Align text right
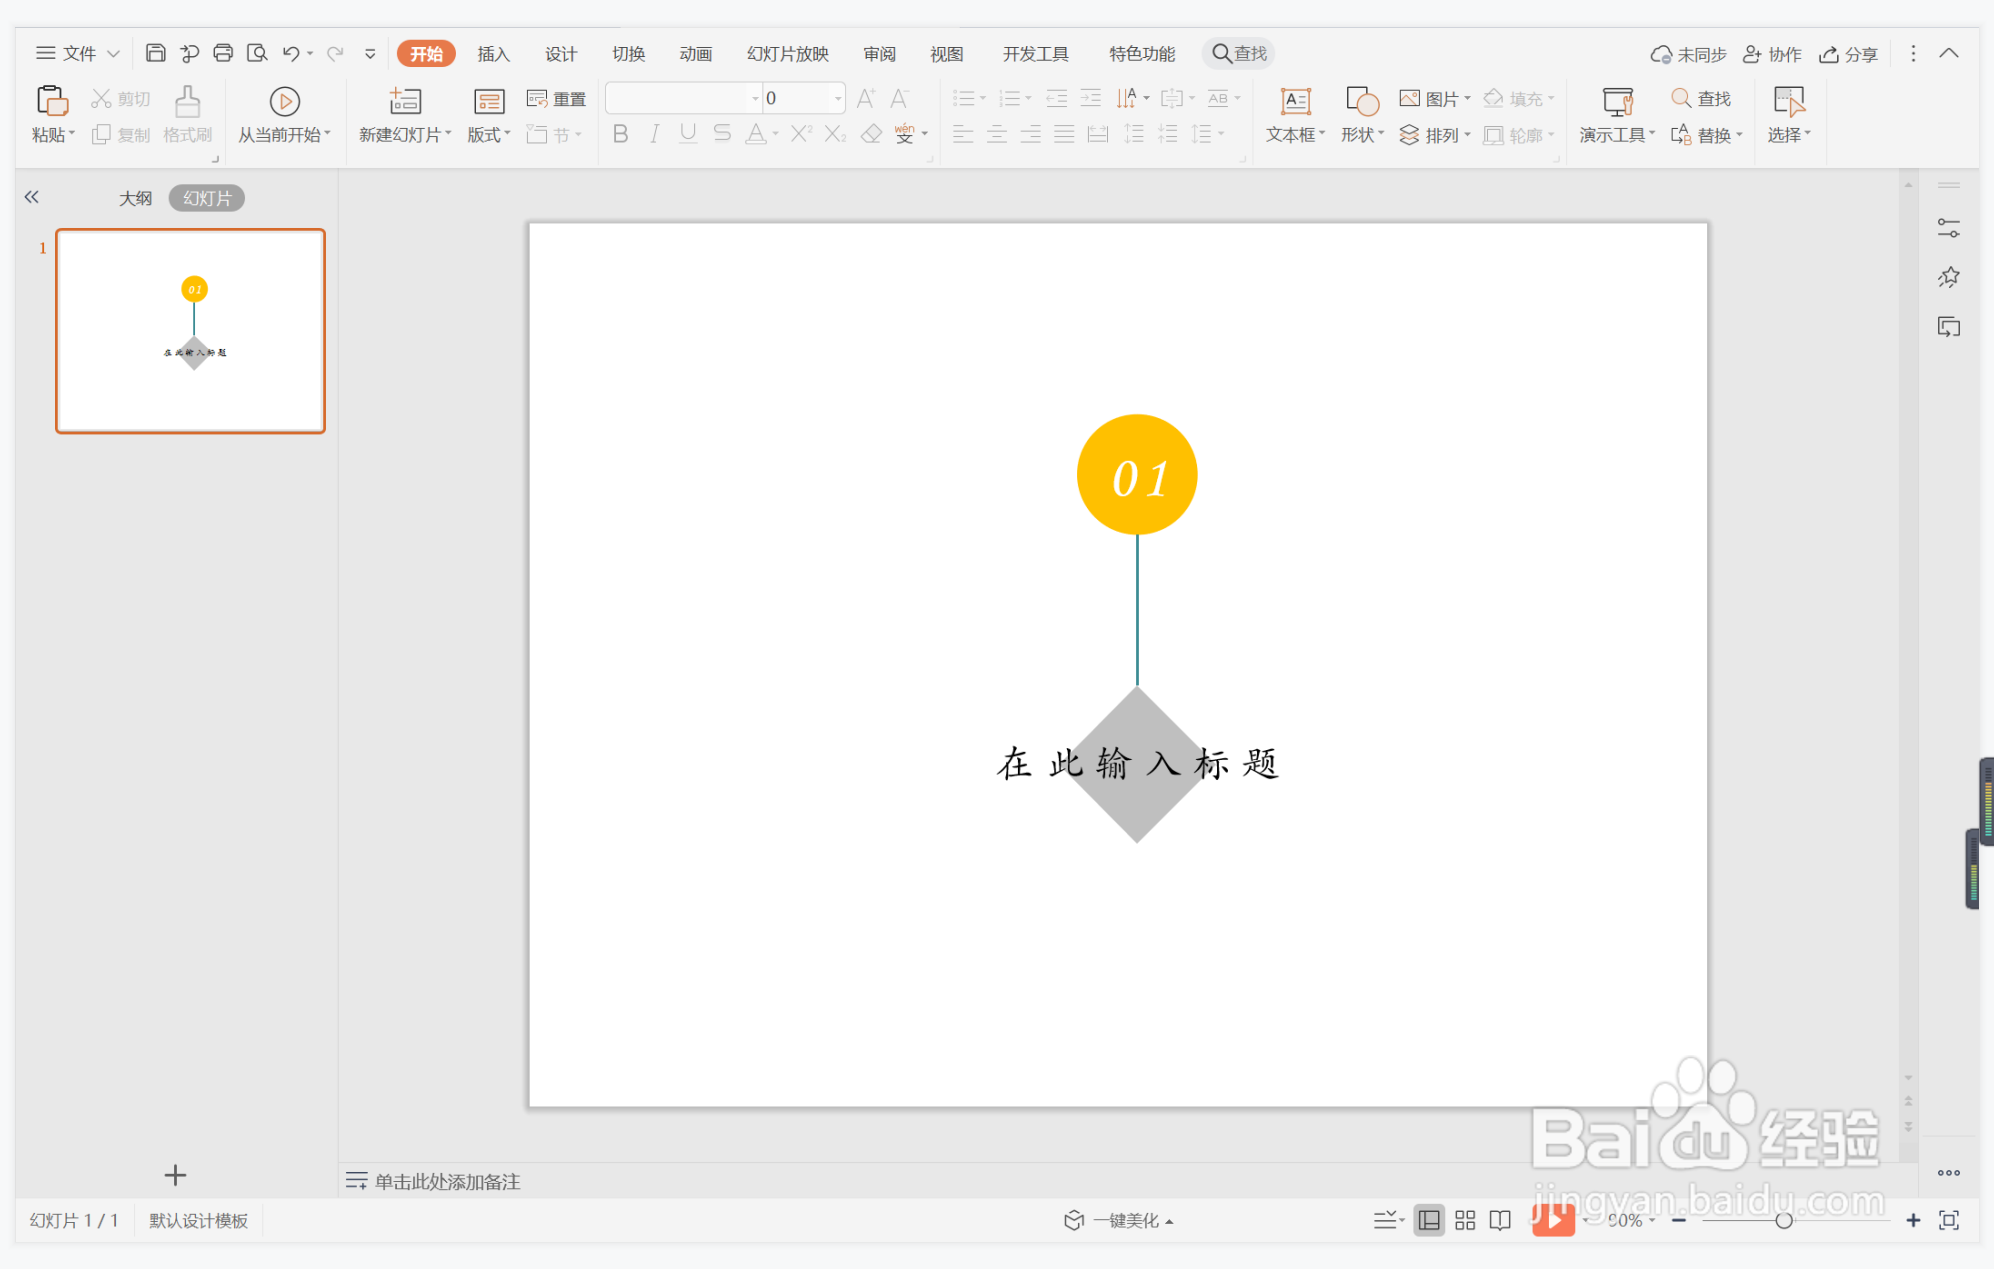Viewport: 1994px width, 1269px height. 1031,134
